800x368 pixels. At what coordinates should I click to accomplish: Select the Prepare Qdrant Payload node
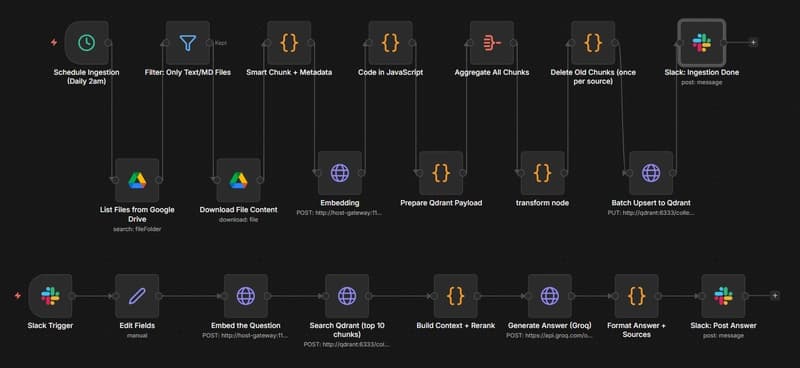tap(441, 173)
